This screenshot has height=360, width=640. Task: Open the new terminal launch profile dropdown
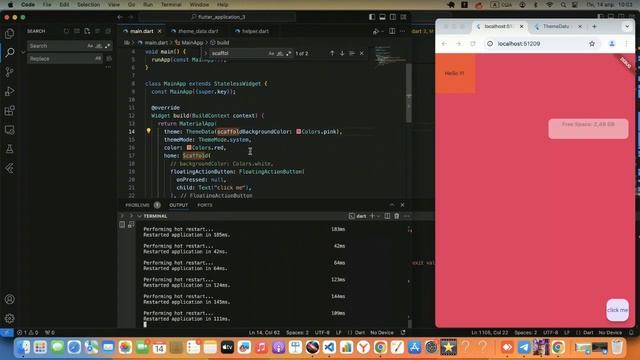tap(378, 216)
